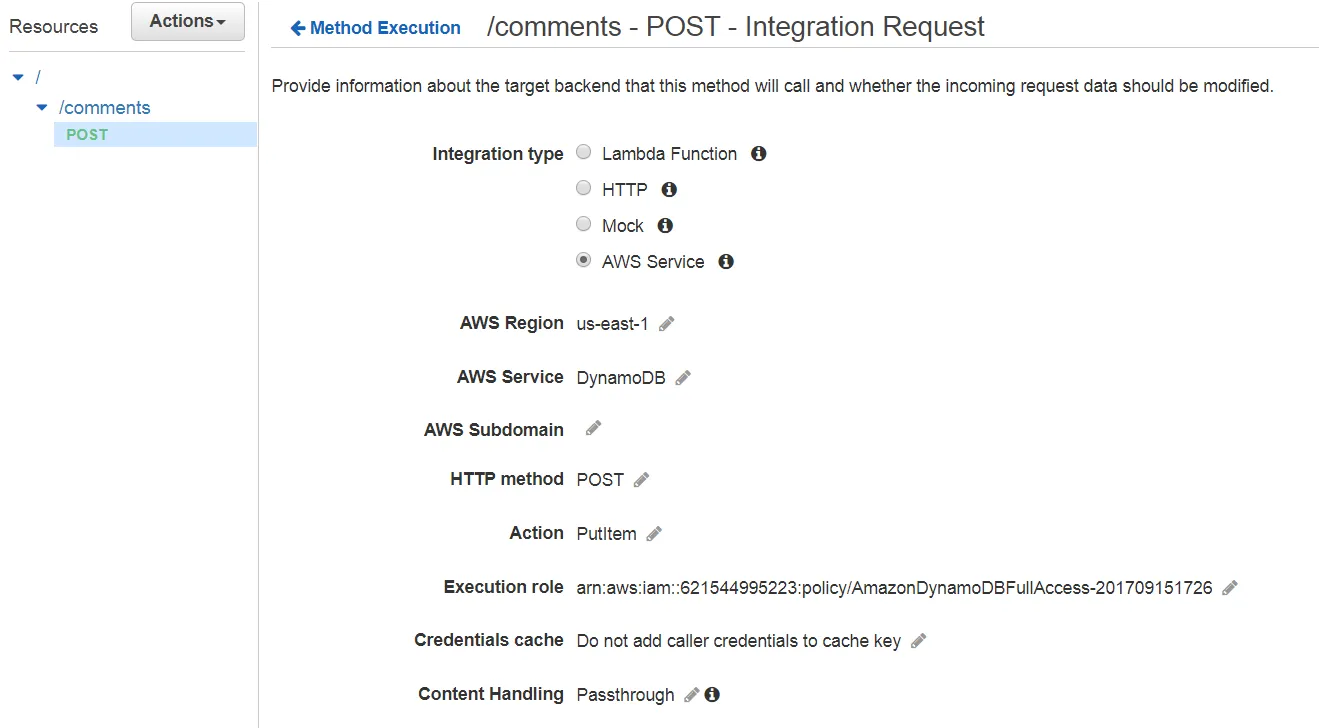Show info about Lambda Function integration
The height and width of the screenshot is (728, 1319).
tap(758, 154)
